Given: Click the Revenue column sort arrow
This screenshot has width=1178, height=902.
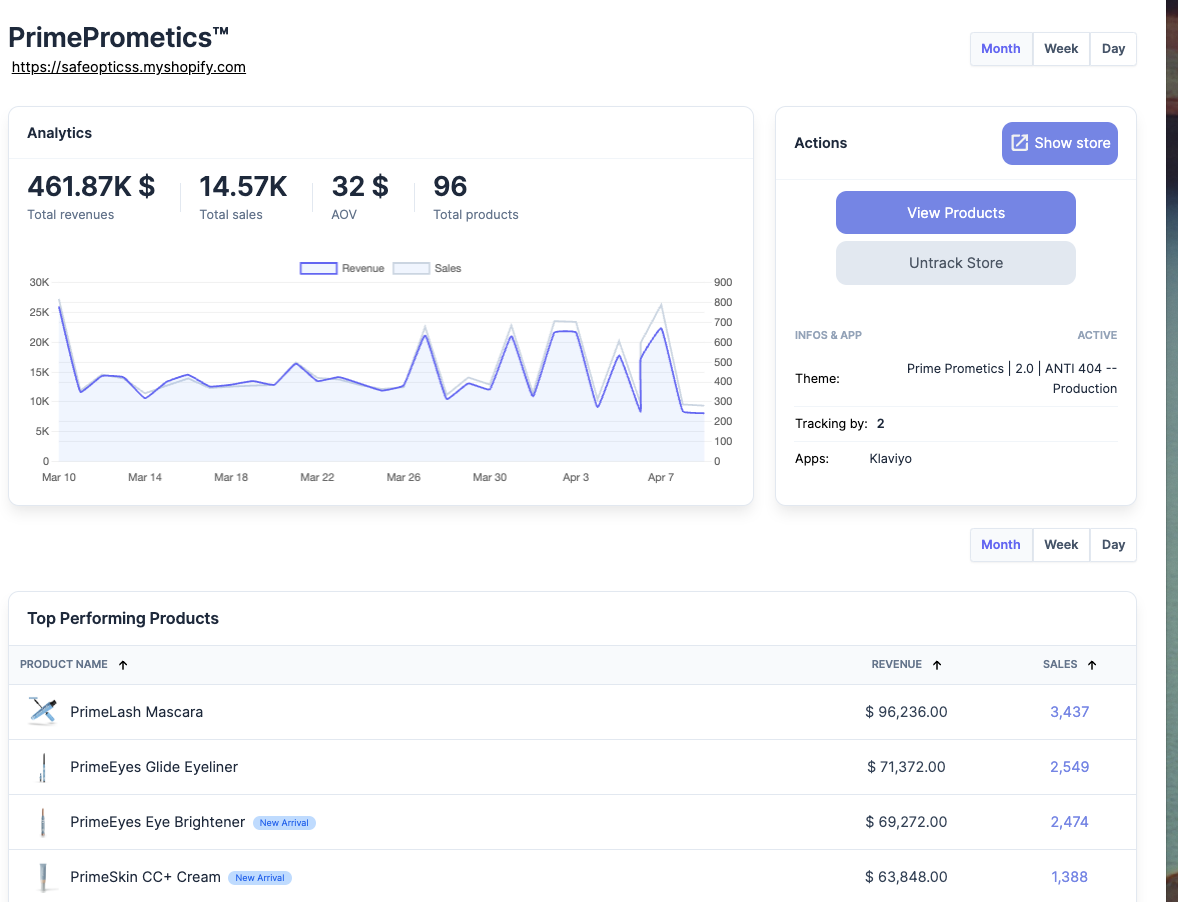Looking at the screenshot, I should click(937, 665).
